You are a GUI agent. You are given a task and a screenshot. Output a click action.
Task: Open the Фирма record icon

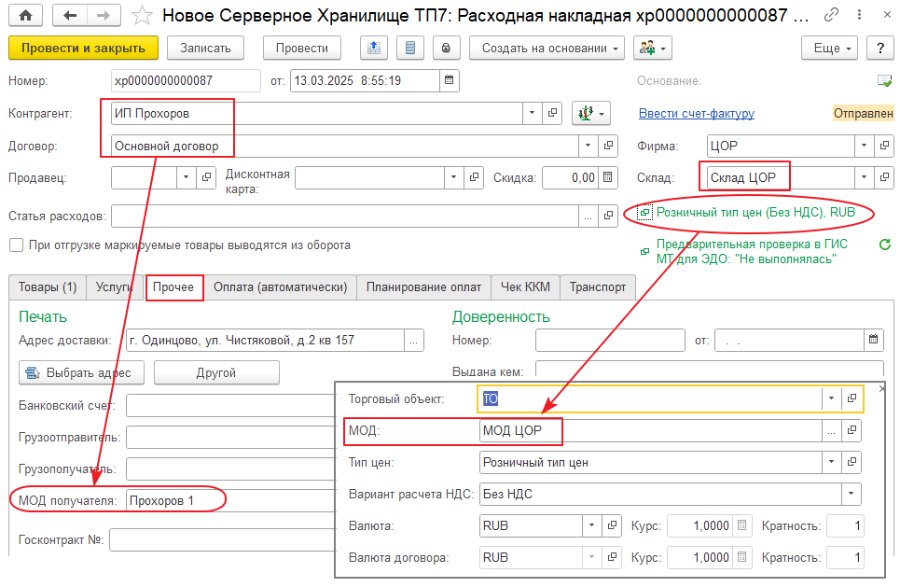coord(885,146)
